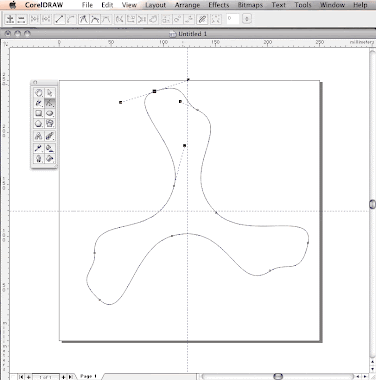Select the Zoom tool in toolbox
The image size is (376, 380).
pyautogui.click(x=39, y=93)
